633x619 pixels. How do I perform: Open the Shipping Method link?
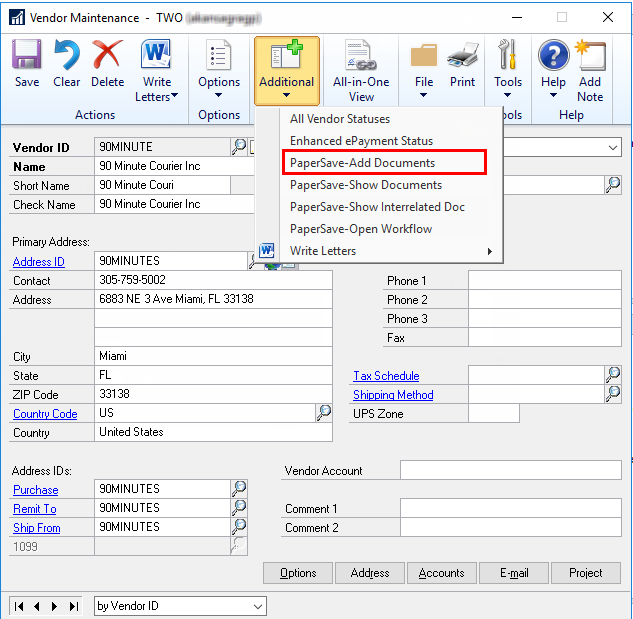(x=393, y=395)
